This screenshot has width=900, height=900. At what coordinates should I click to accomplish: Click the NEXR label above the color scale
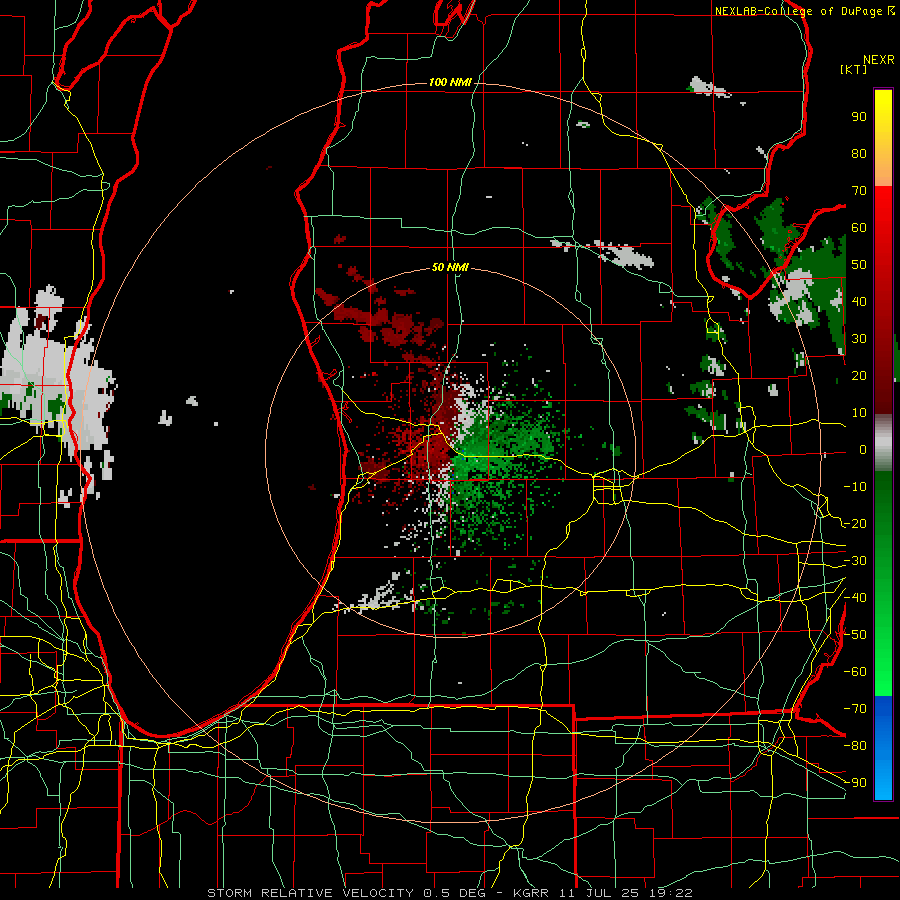[879, 60]
